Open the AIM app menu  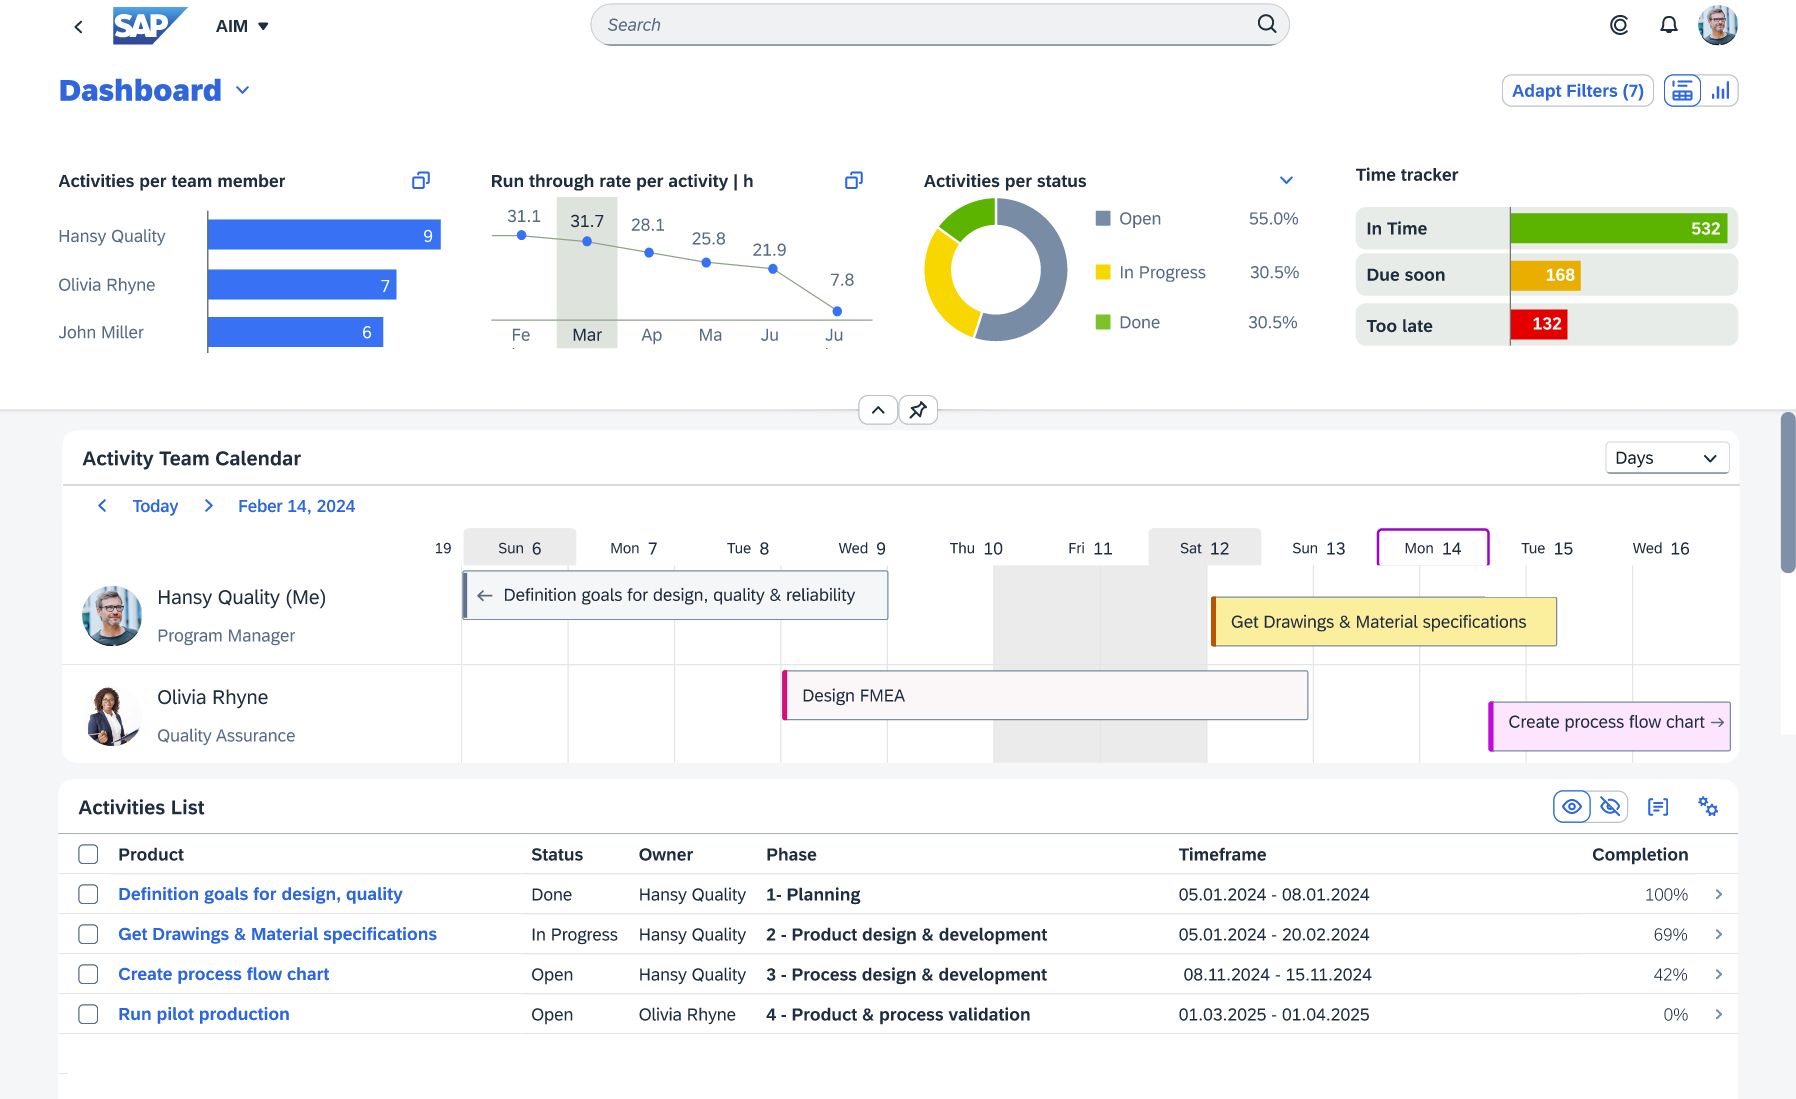[x=242, y=26]
